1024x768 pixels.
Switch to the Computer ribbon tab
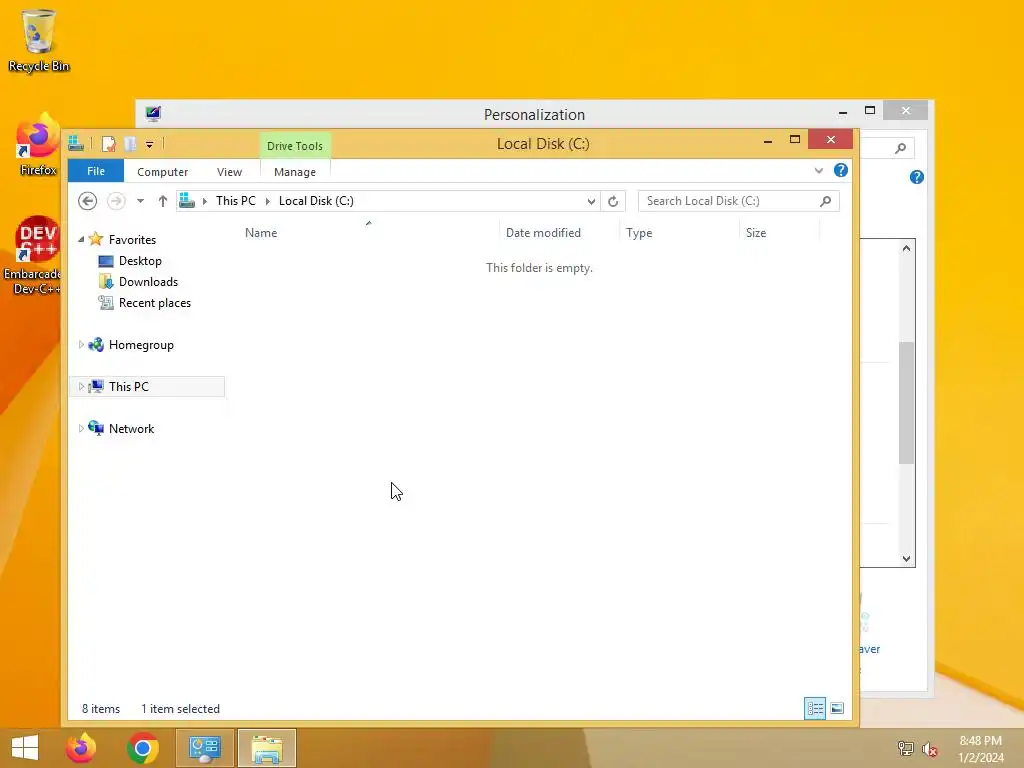tap(163, 172)
